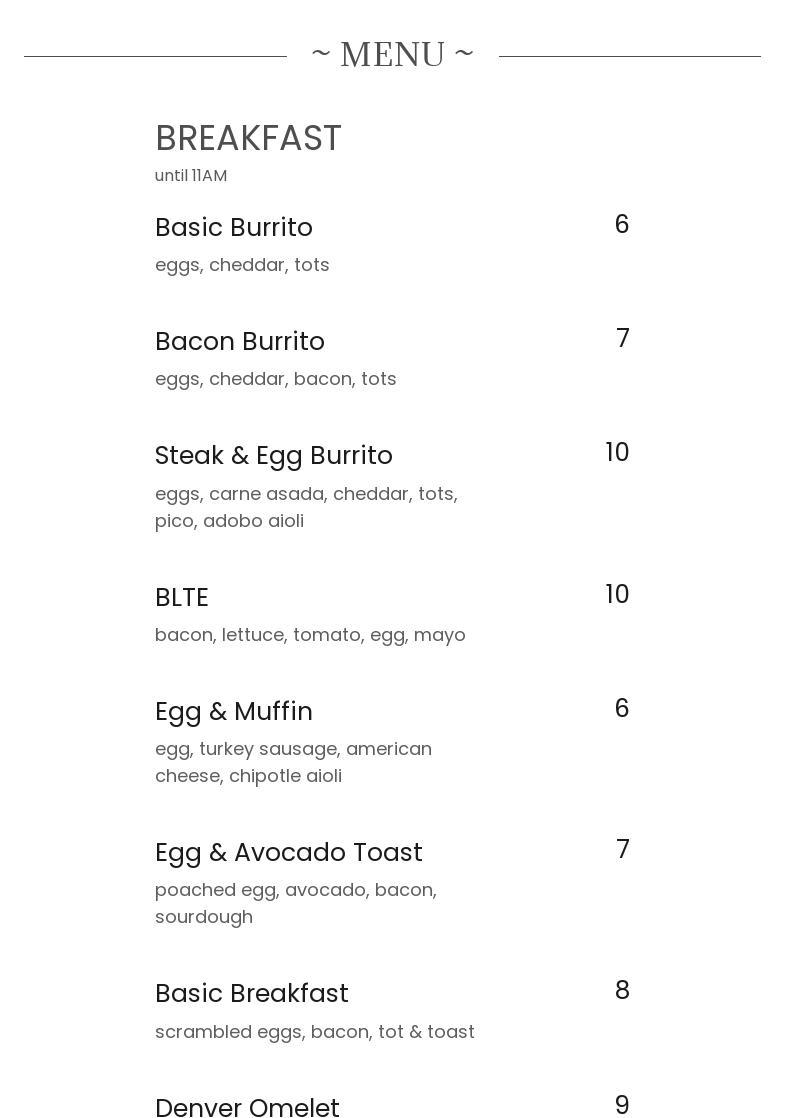Click the BREAKFAST section heading
This screenshot has height=1118, width=785.
click(248, 138)
